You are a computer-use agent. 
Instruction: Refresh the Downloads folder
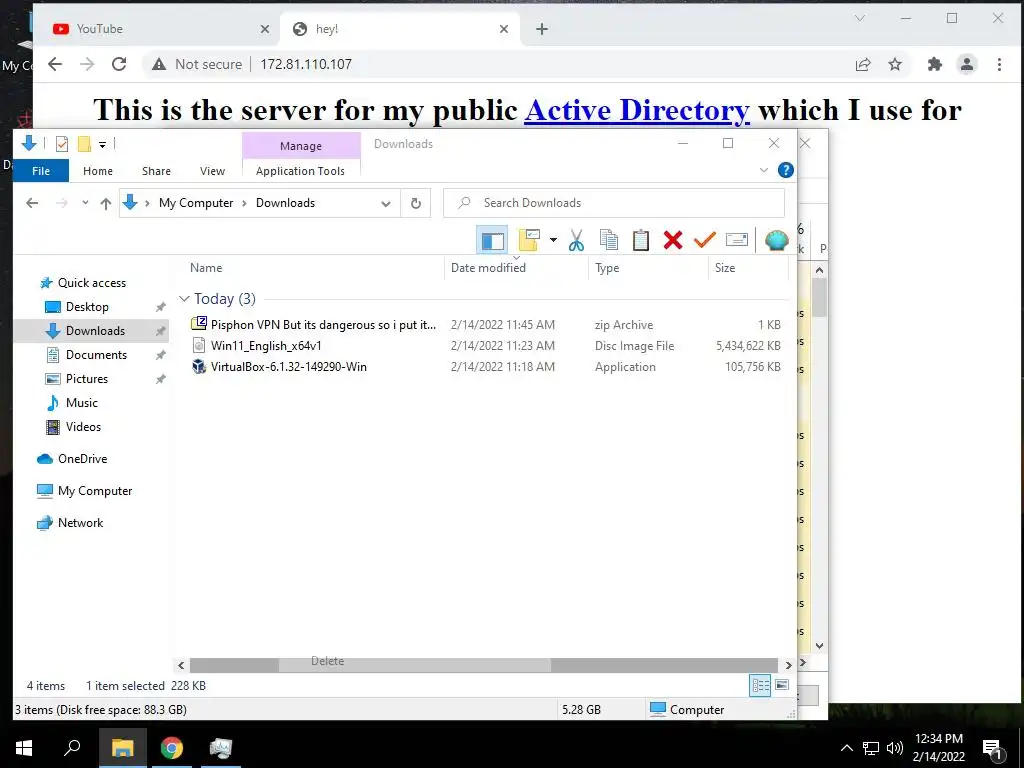[x=415, y=203]
